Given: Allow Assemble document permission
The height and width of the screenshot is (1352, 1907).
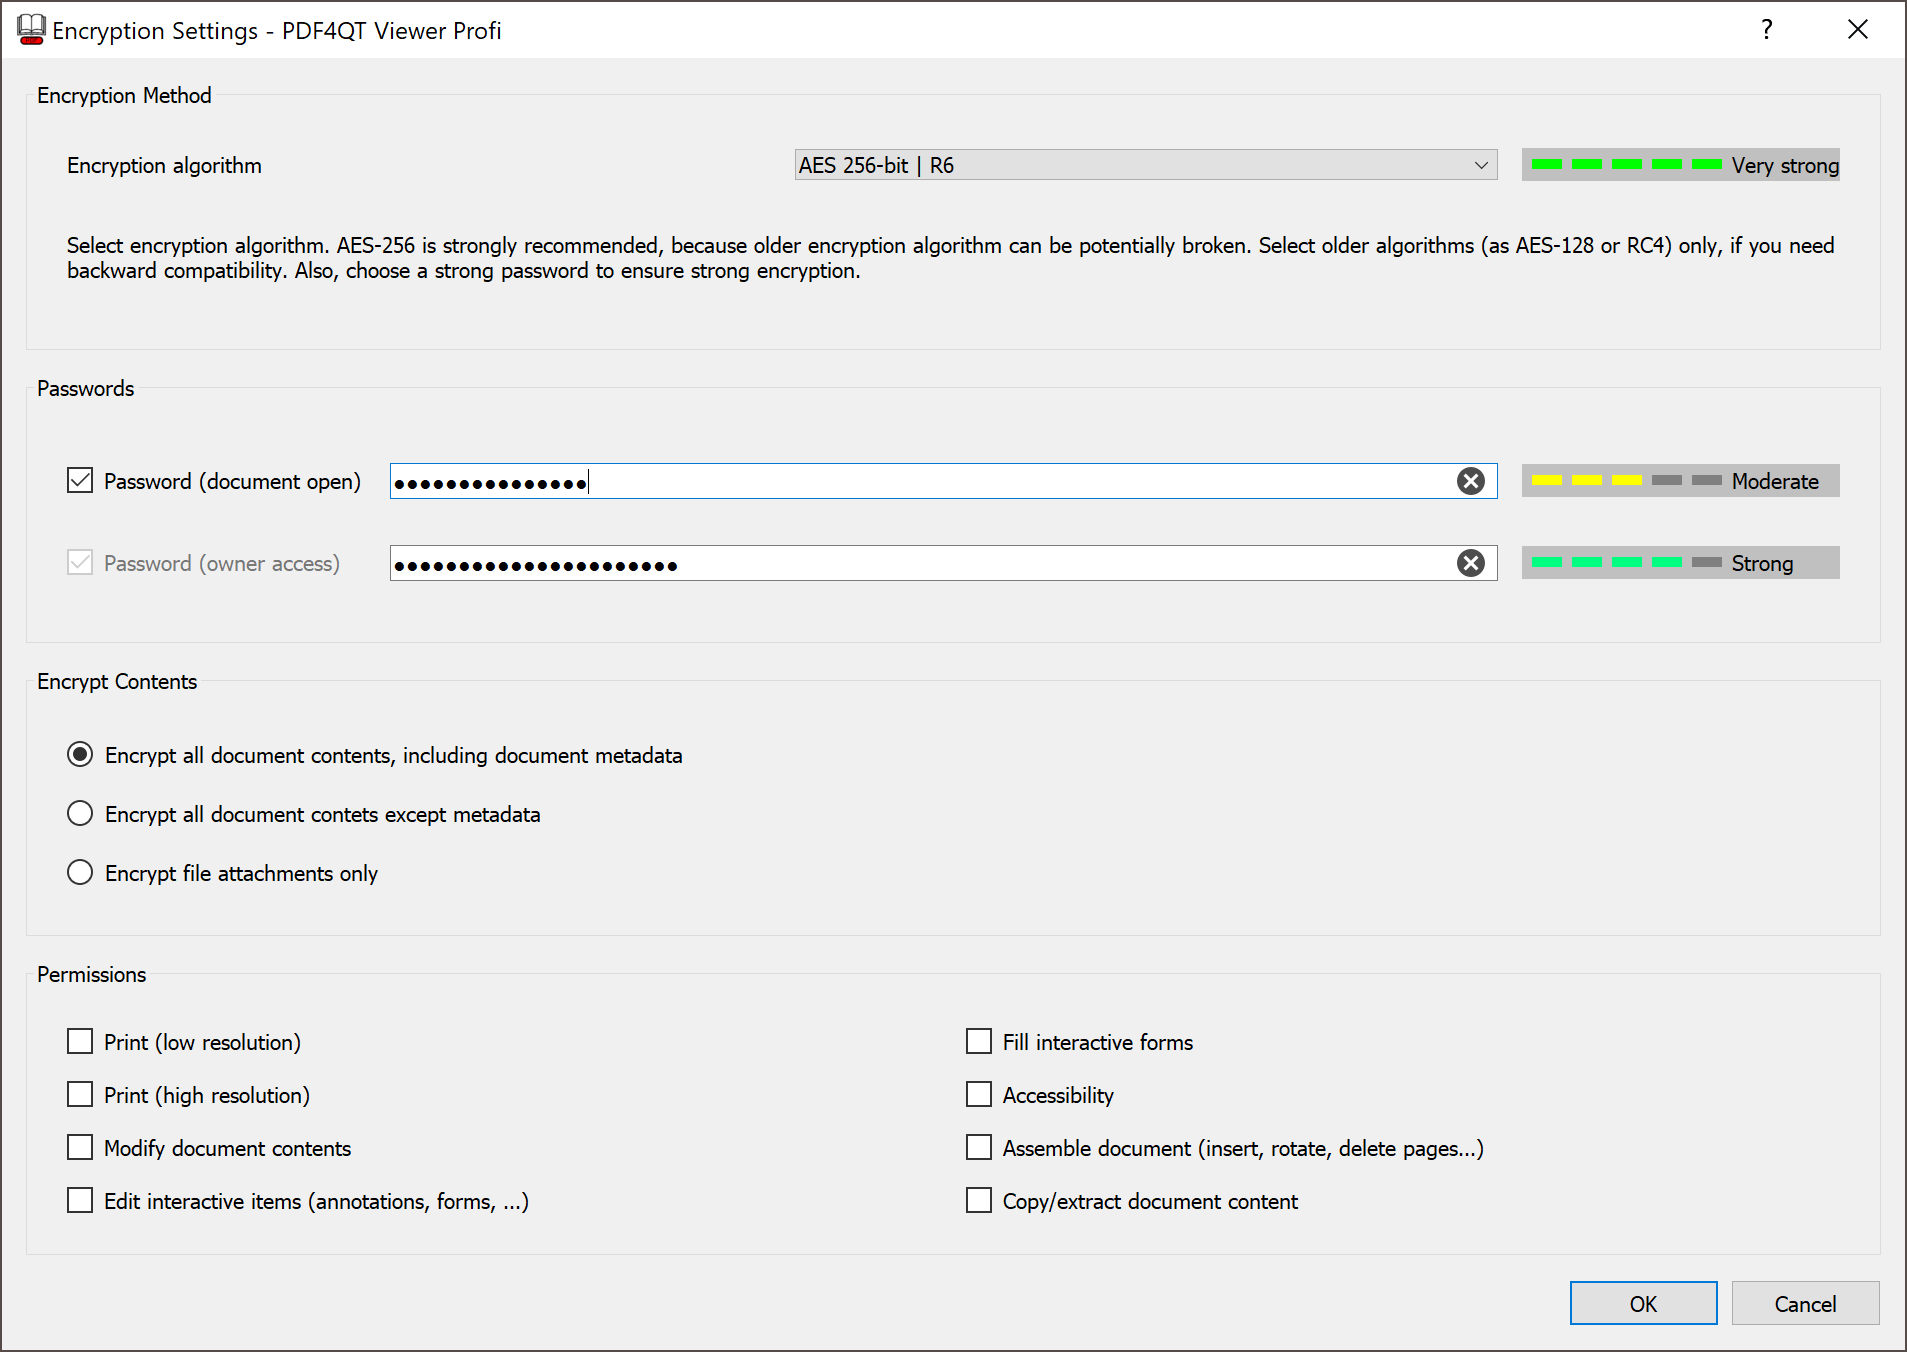Looking at the screenshot, I should (979, 1148).
